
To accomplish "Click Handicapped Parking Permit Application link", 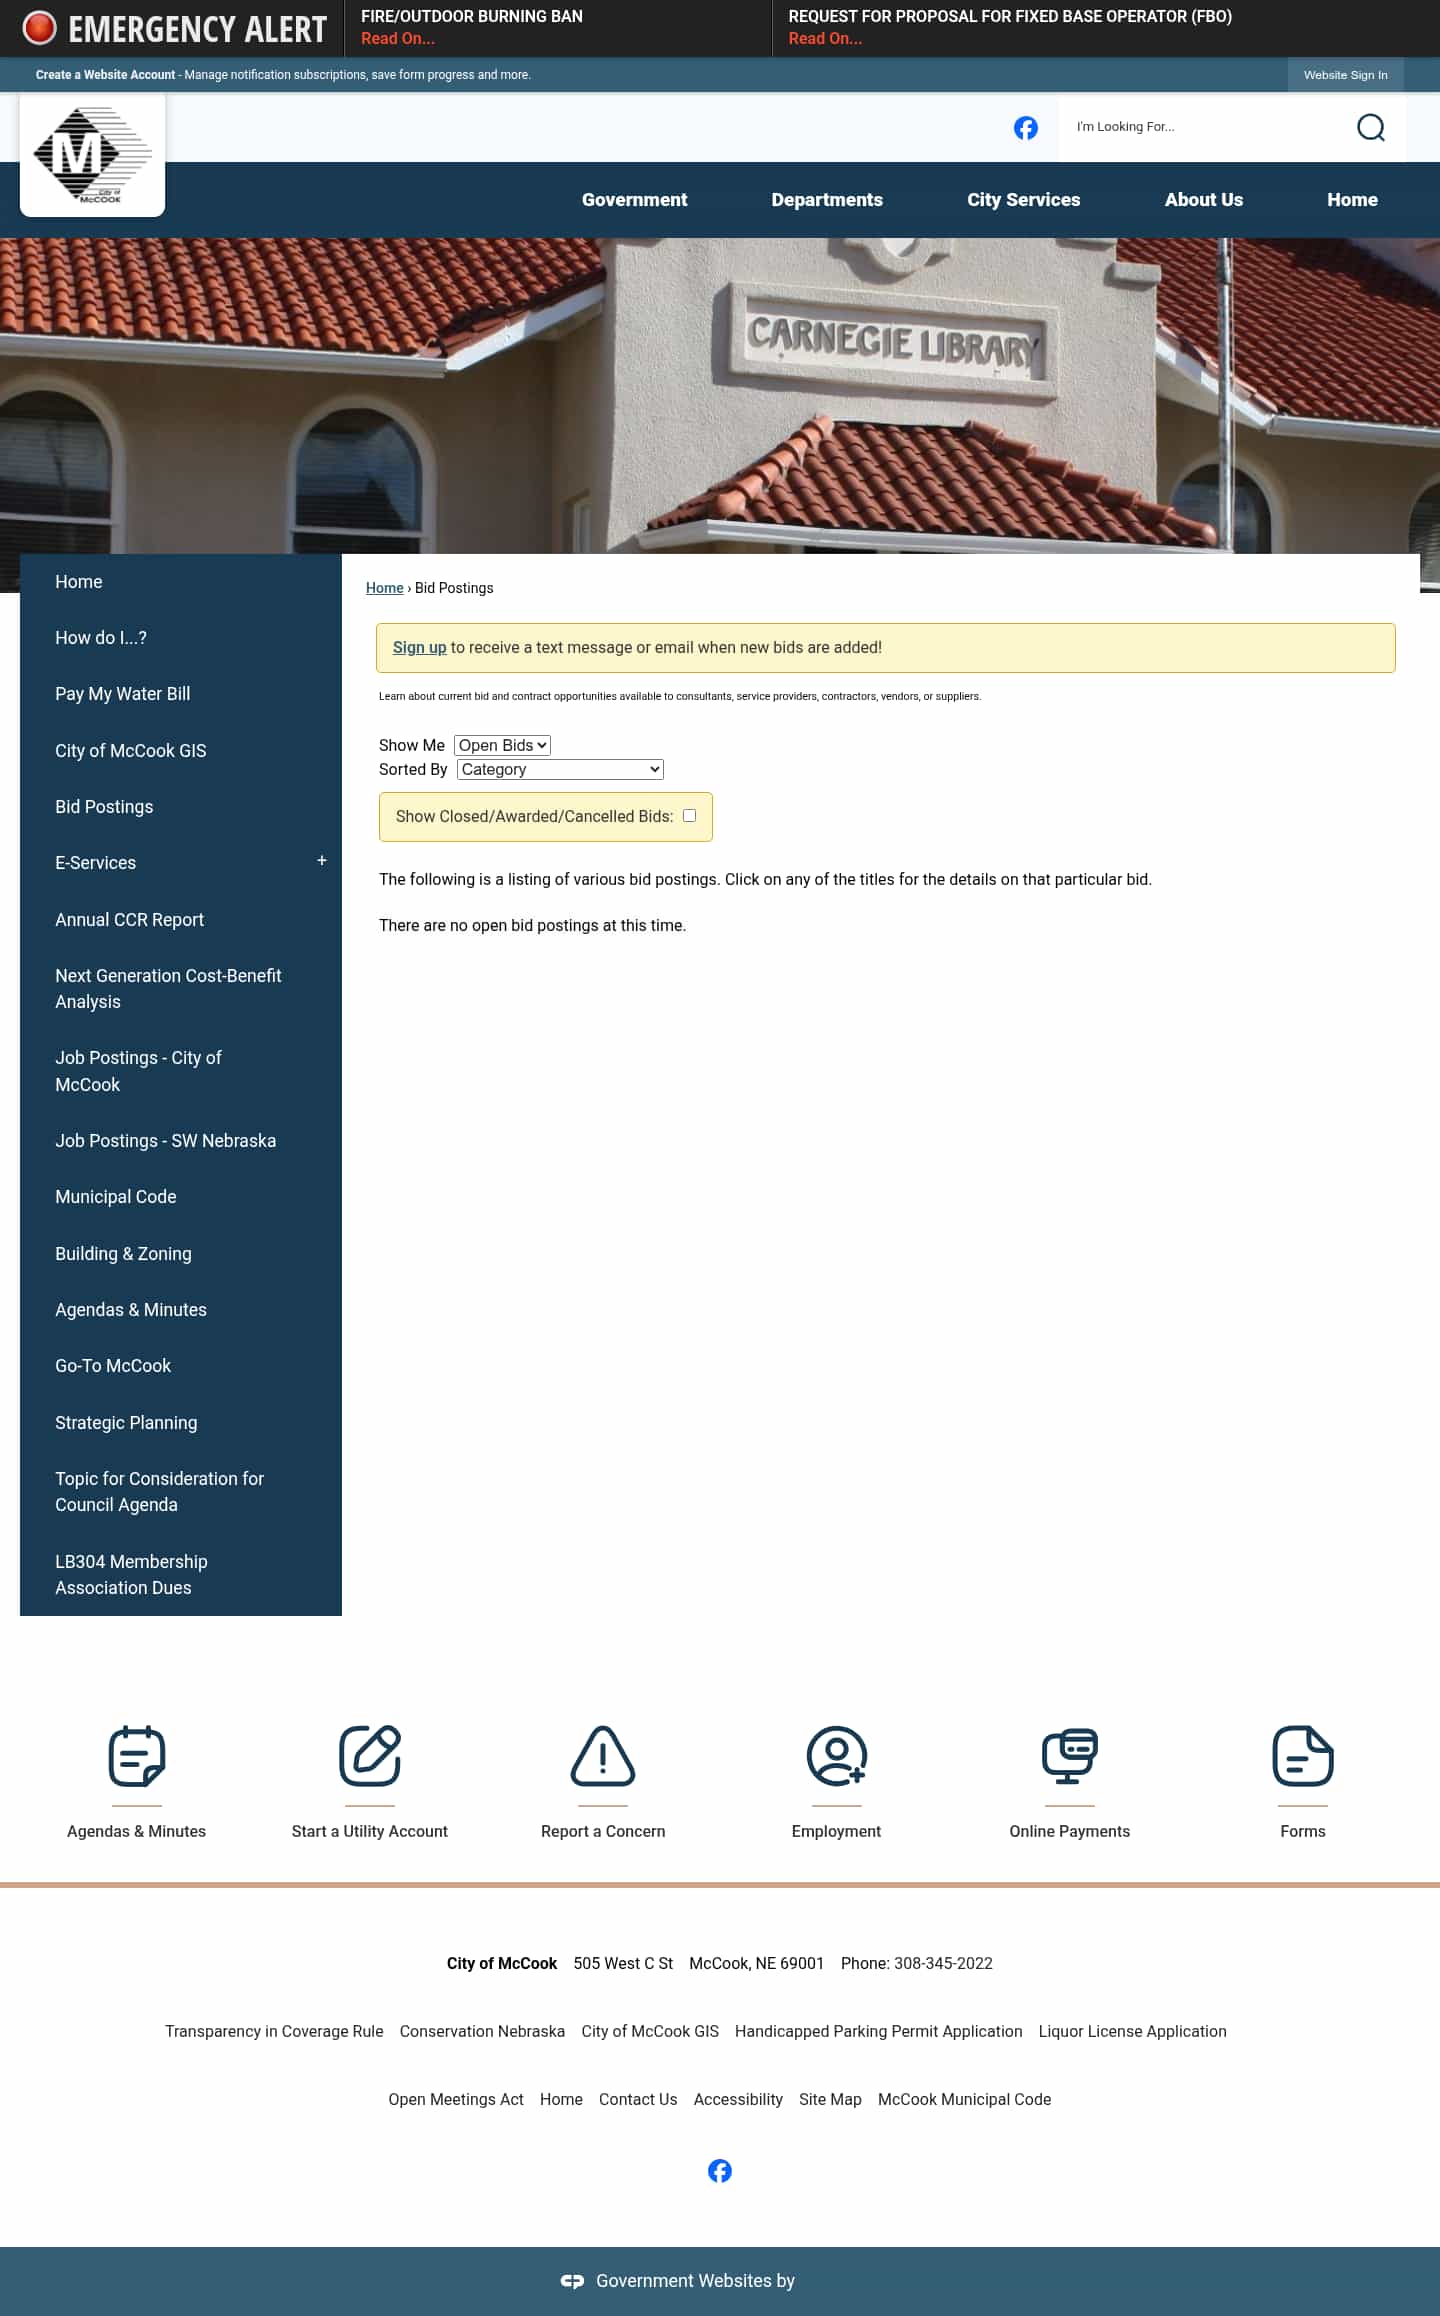I will 878,2031.
